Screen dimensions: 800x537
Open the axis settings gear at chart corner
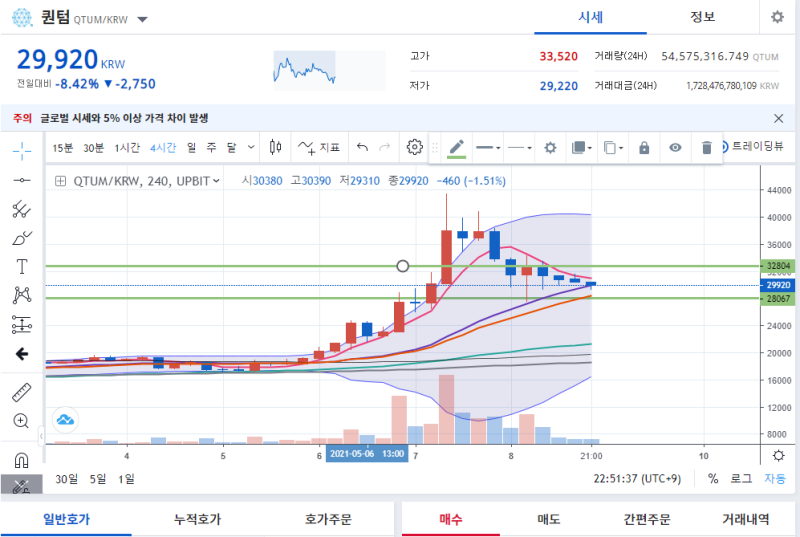click(x=779, y=455)
